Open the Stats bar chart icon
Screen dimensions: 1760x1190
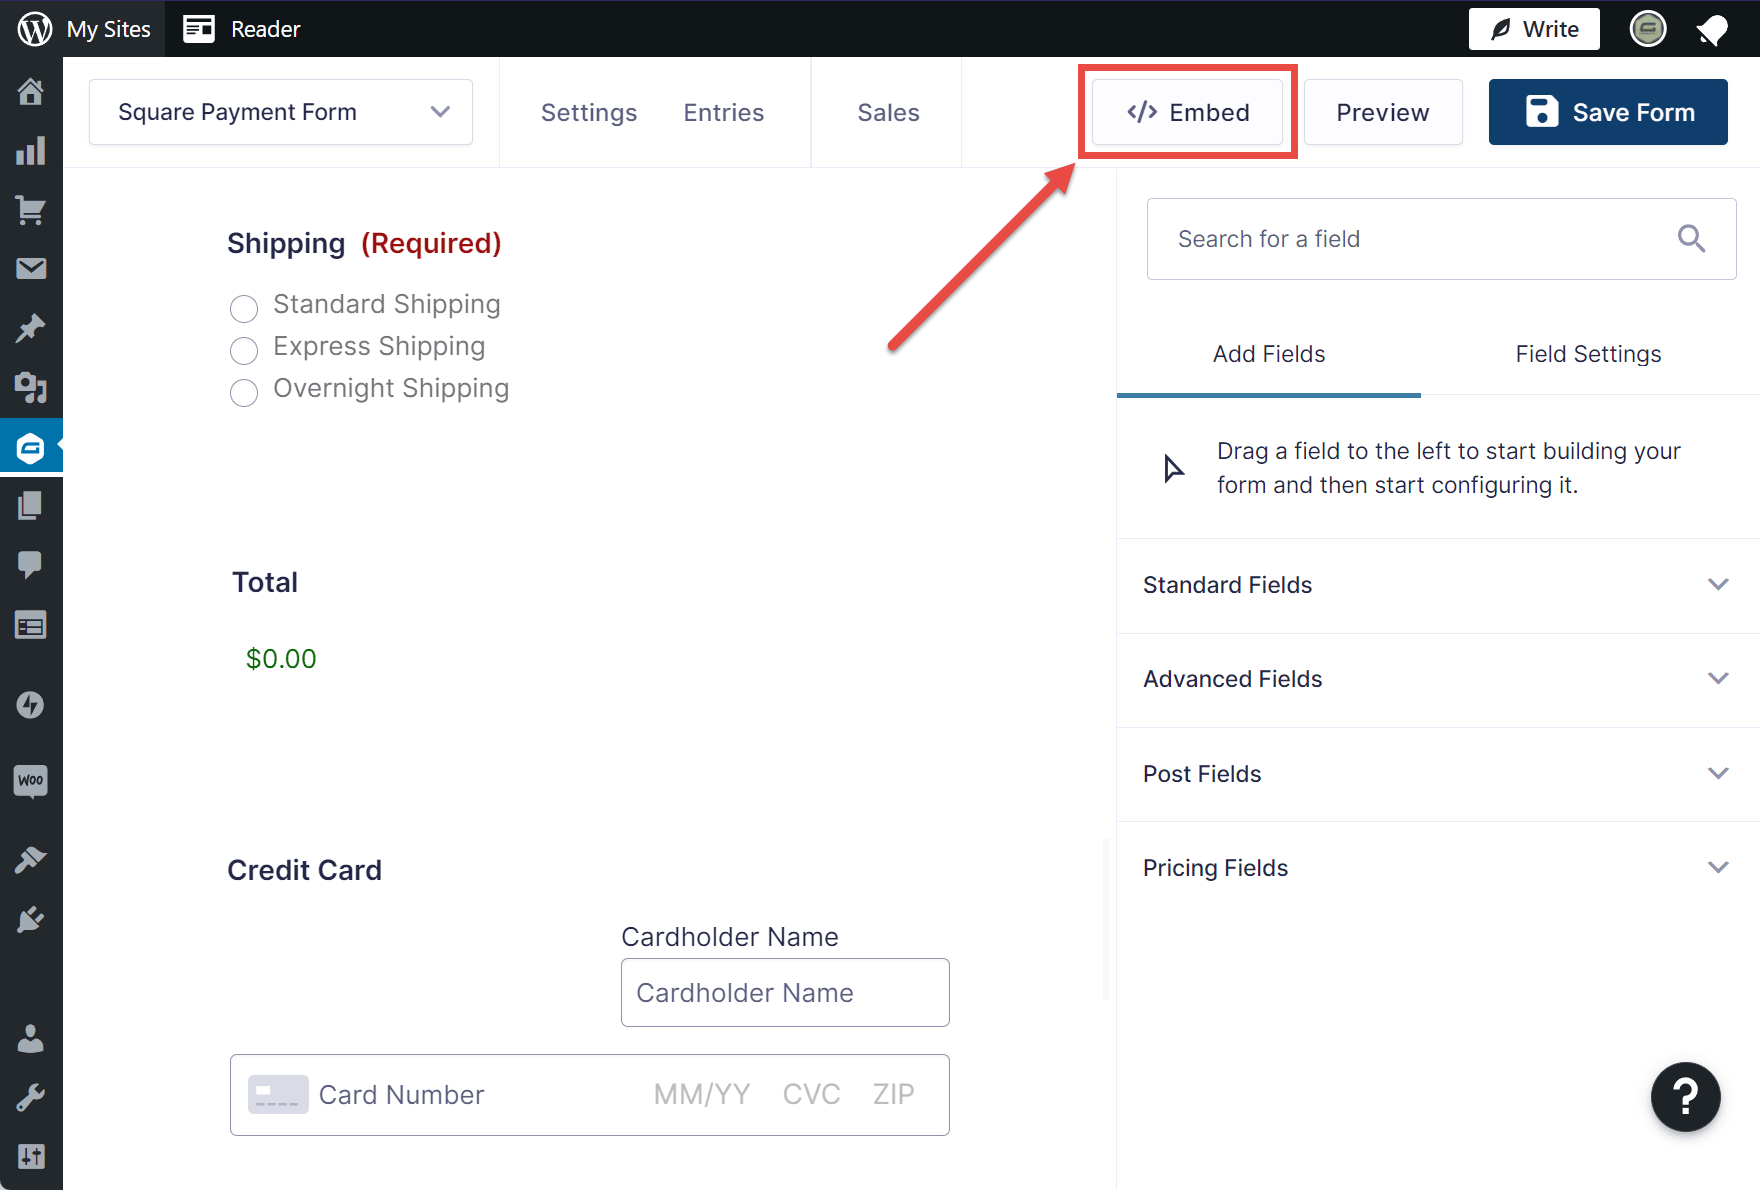31,151
